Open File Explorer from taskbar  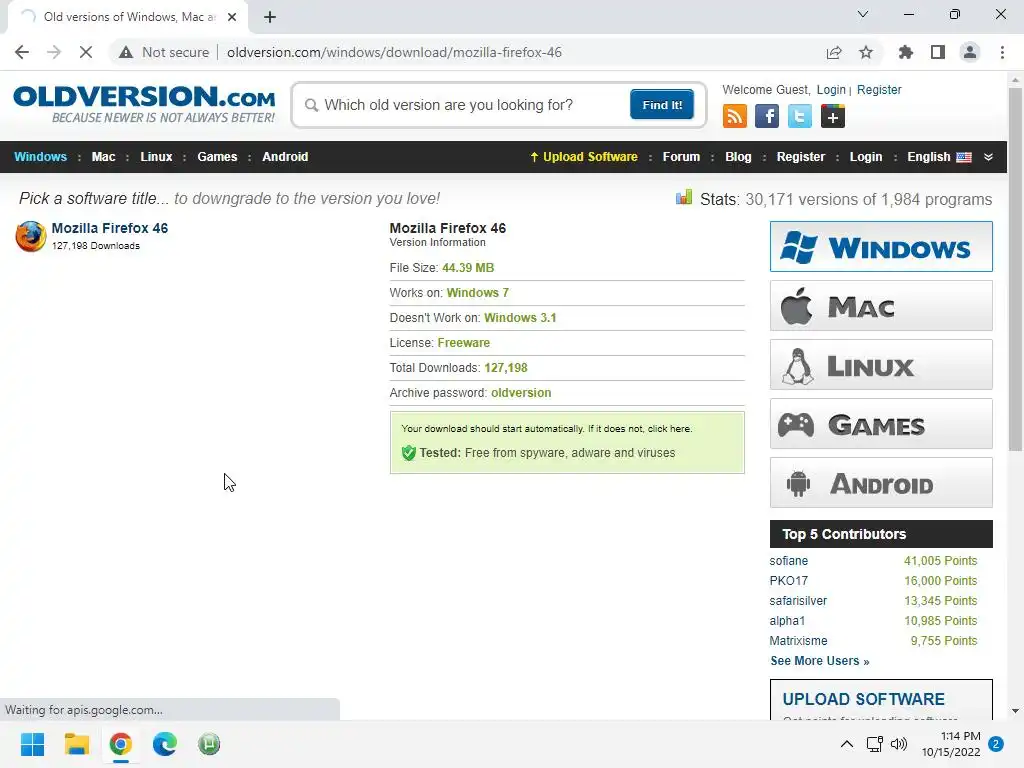76,744
